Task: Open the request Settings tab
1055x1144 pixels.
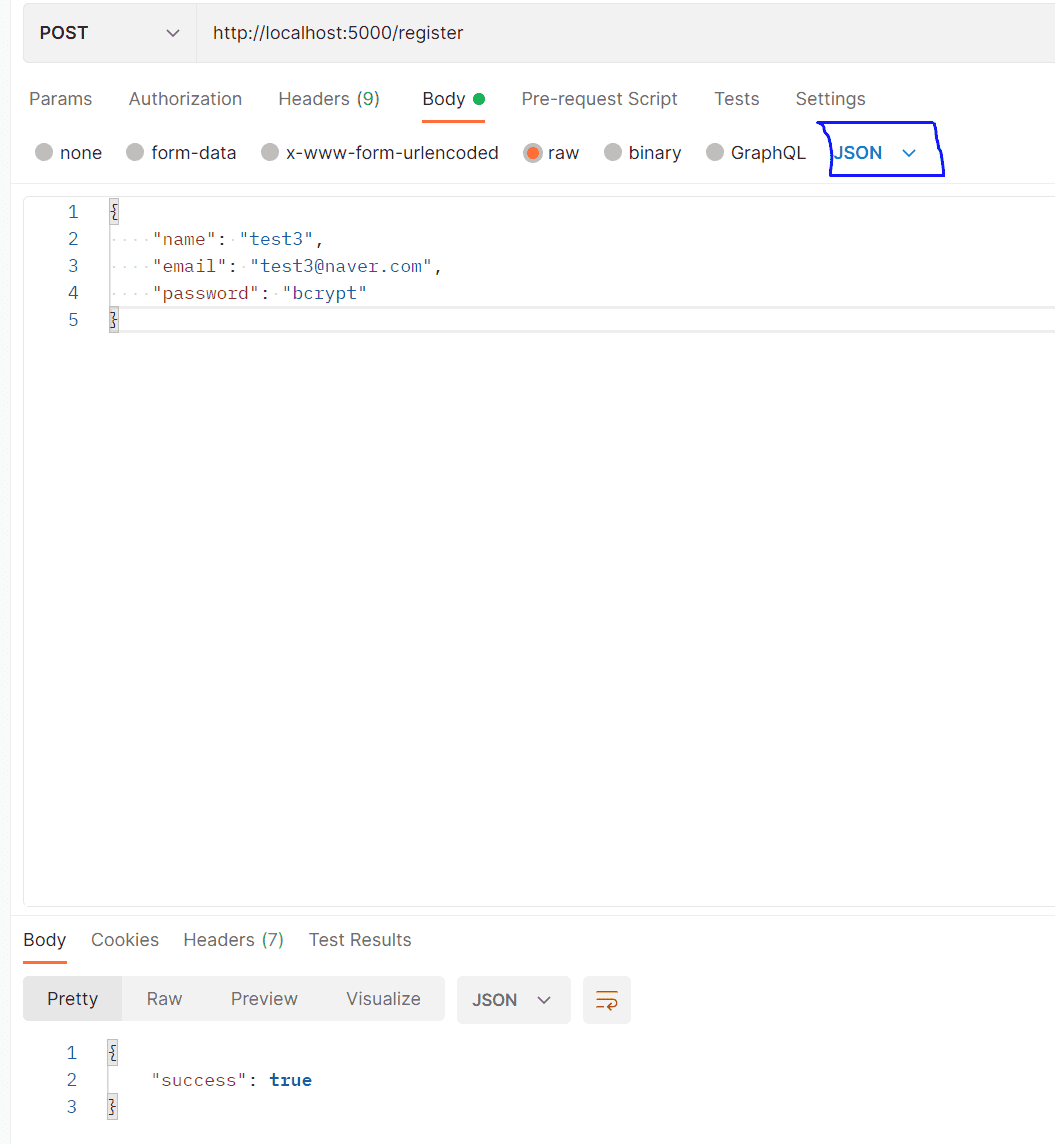Action: (830, 98)
